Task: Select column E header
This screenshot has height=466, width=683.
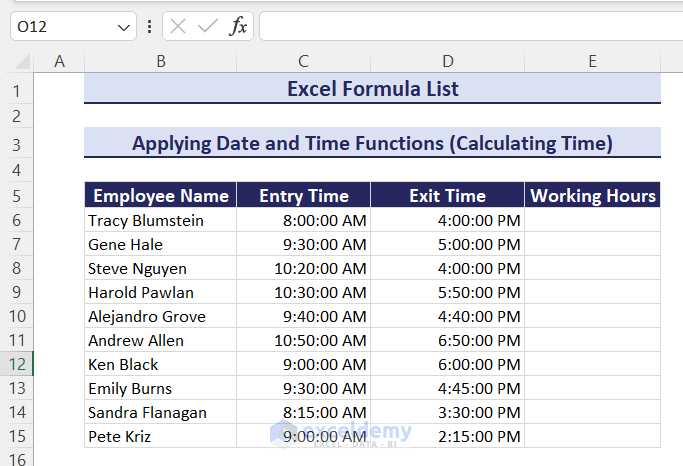Action: tap(592, 62)
